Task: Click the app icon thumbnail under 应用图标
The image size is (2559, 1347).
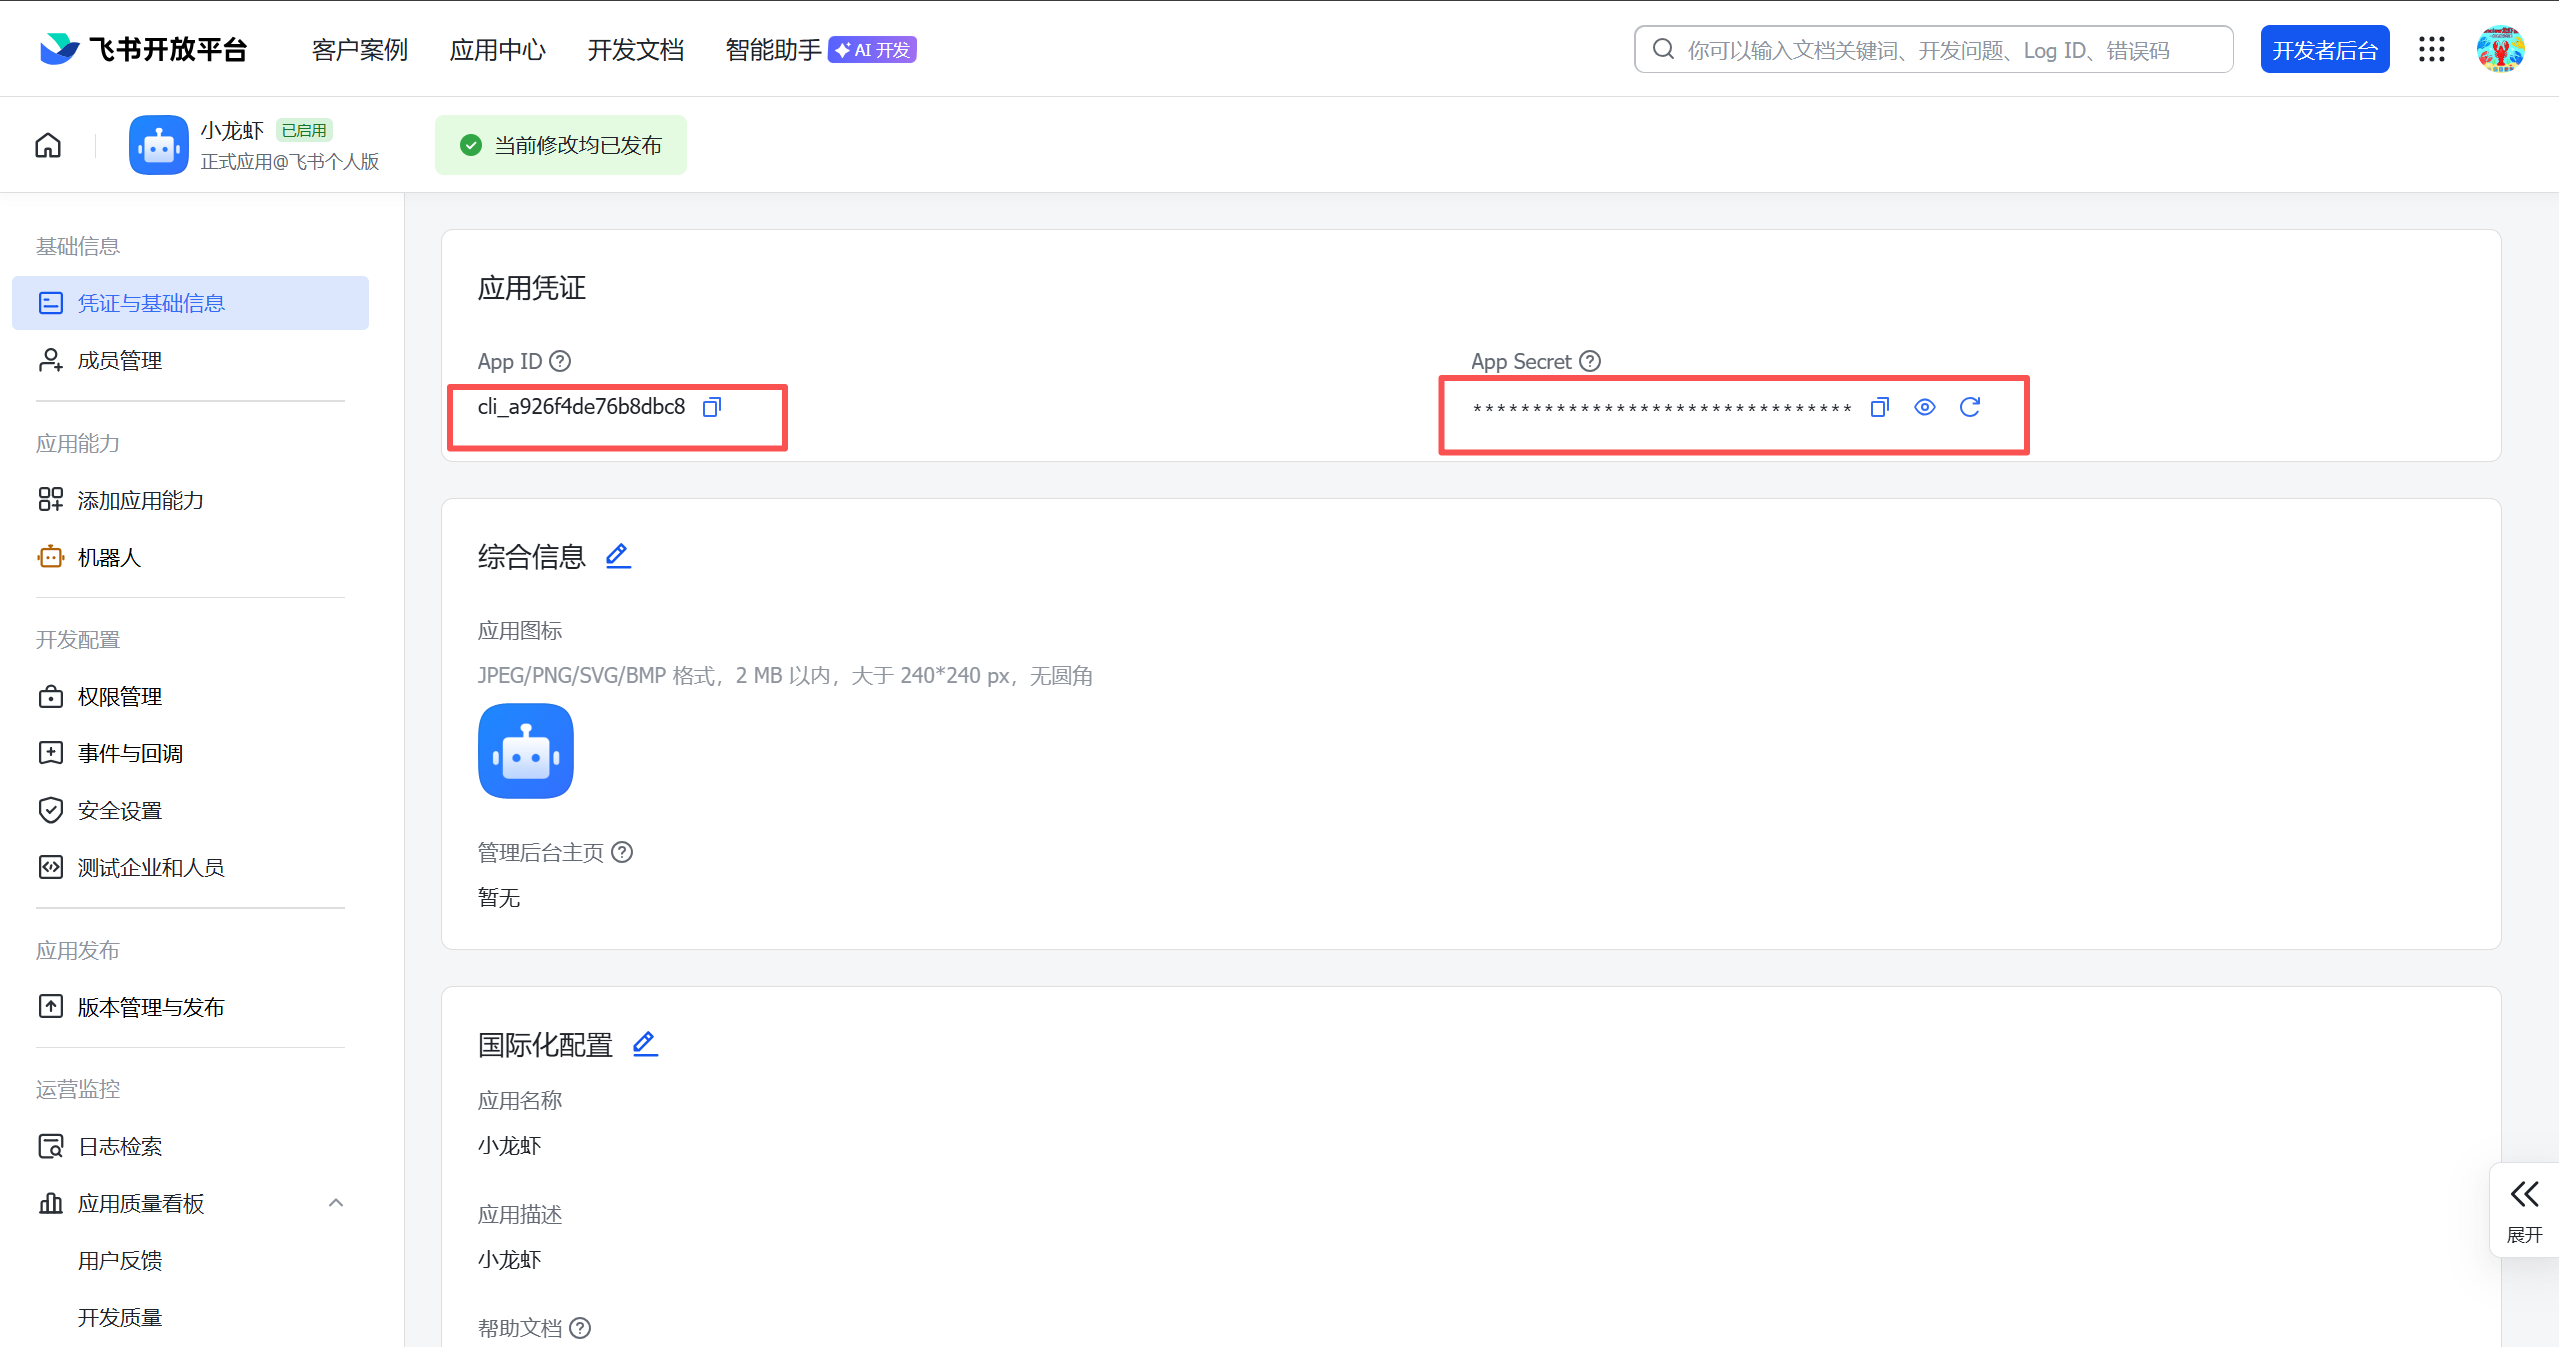Action: [x=526, y=751]
